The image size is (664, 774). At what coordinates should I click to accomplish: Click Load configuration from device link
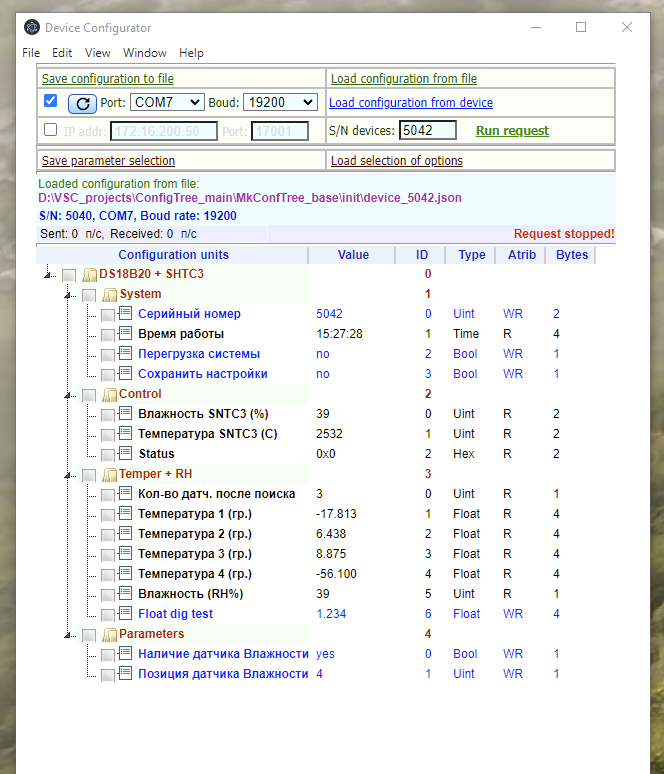pyautogui.click(x=411, y=103)
